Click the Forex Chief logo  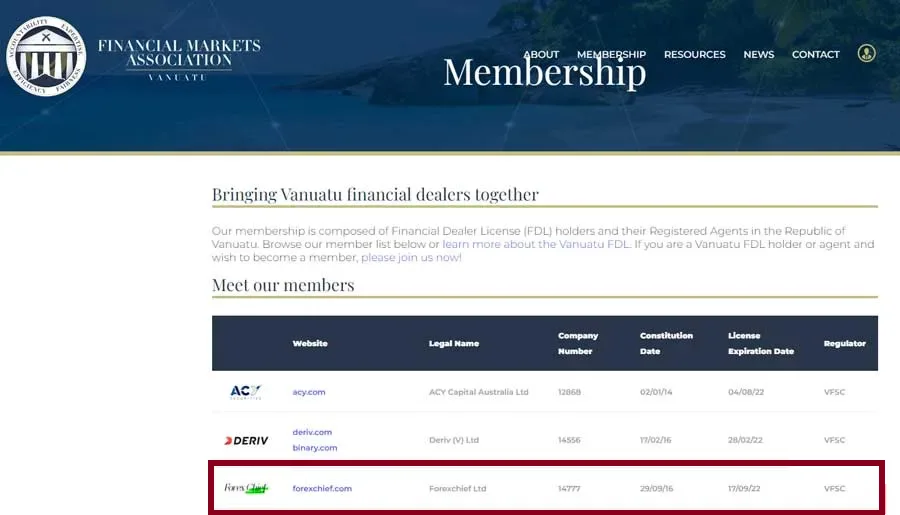click(x=246, y=488)
